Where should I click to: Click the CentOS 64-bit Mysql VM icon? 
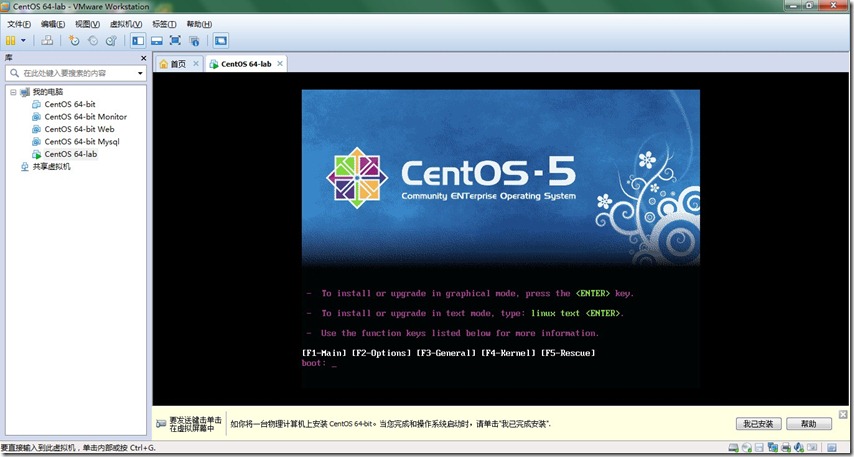tap(36, 142)
